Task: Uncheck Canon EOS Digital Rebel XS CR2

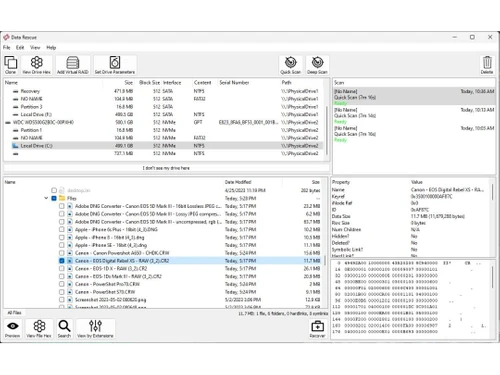Action: tap(62, 261)
